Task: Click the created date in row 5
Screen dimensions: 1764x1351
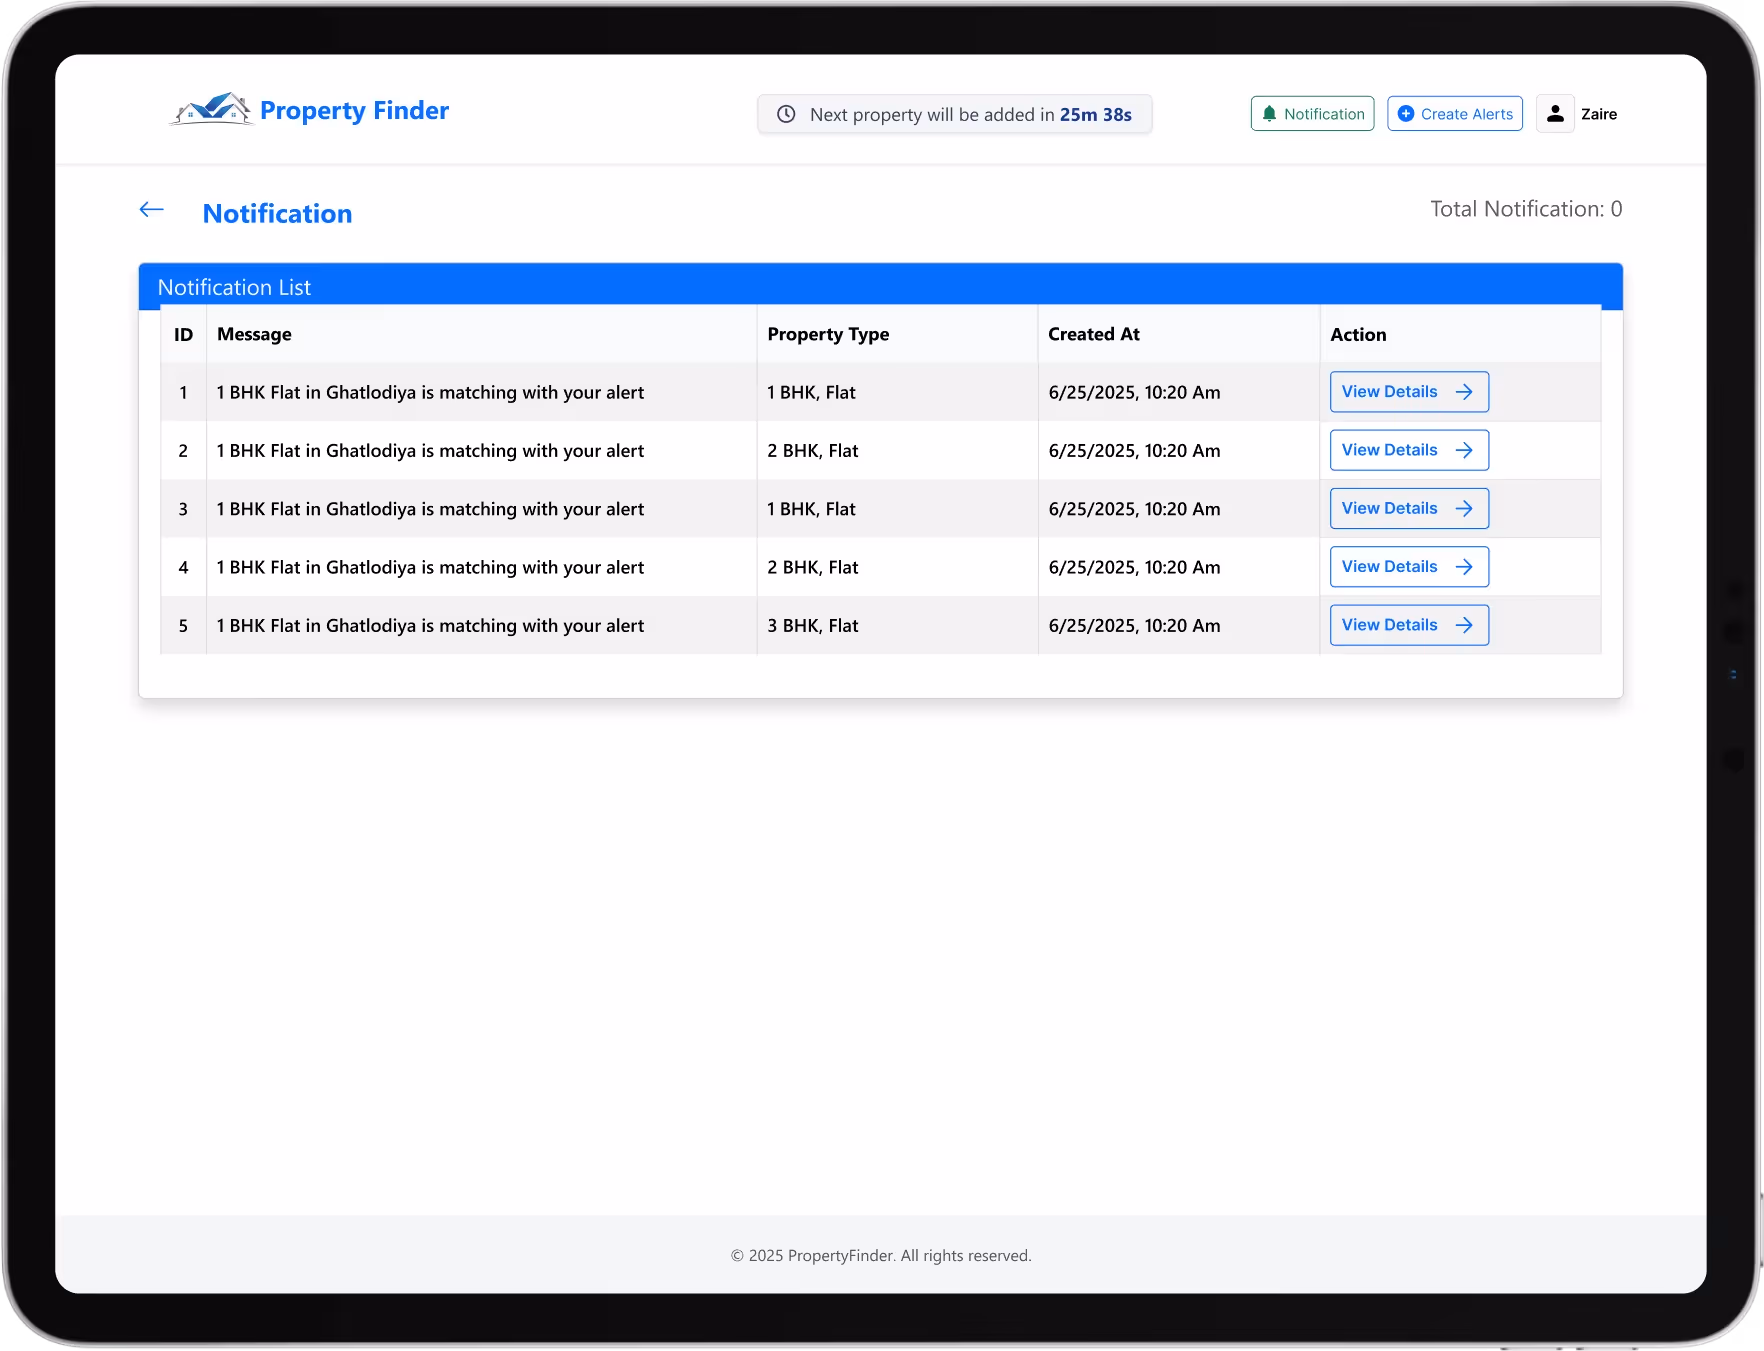Action: click(1134, 626)
